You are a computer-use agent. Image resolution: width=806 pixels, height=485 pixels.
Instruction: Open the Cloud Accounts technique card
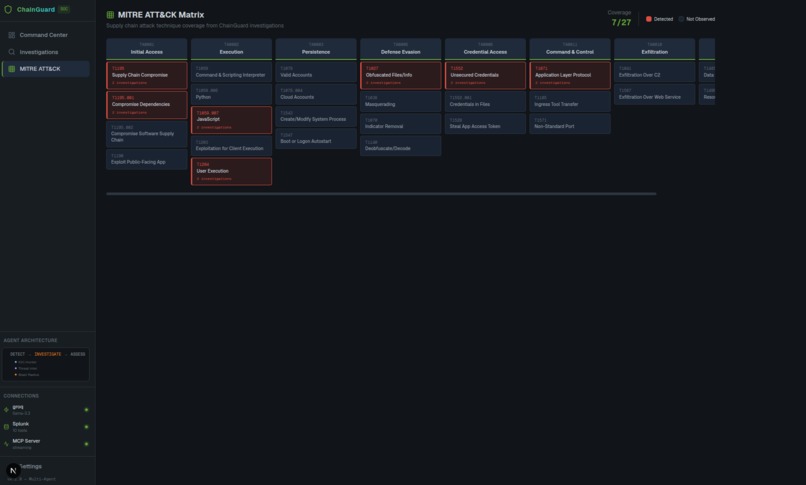click(316, 94)
